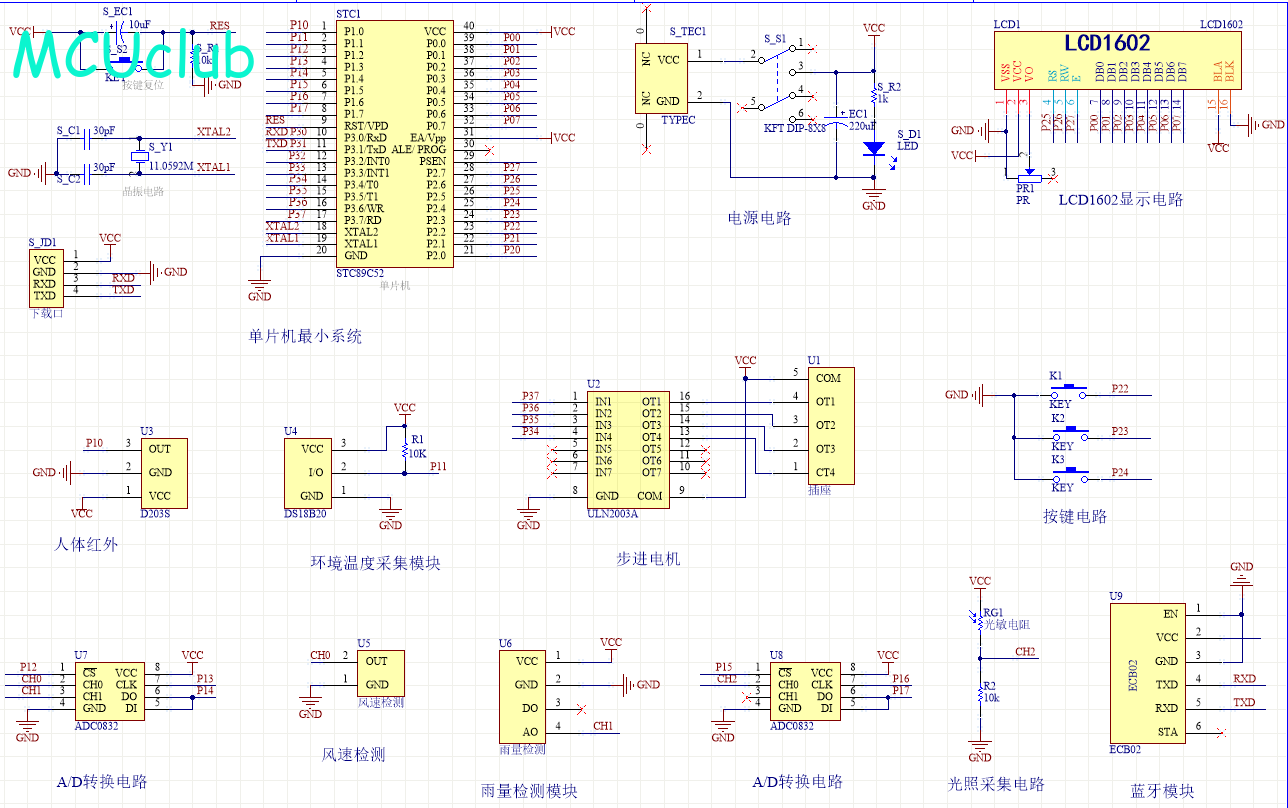The width and height of the screenshot is (1288, 808).
Task: Select the PR1 potentiometer below the LCD
Action: (1028, 177)
